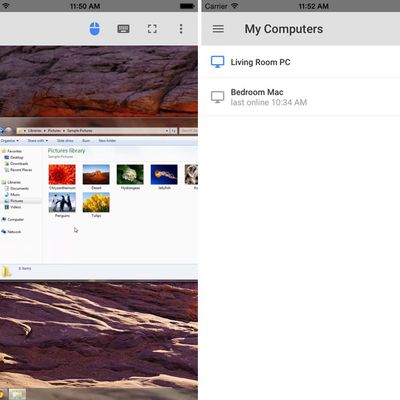
Task: Click the gray monitor icon for Bedroom Mac
Action: [218, 97]
